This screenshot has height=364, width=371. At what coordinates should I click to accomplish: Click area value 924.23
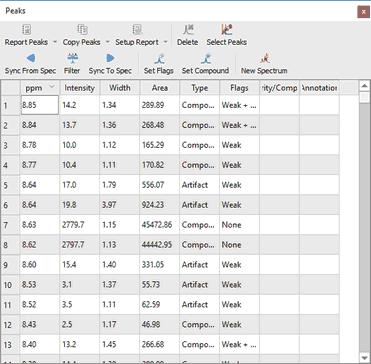pos(153,205)
